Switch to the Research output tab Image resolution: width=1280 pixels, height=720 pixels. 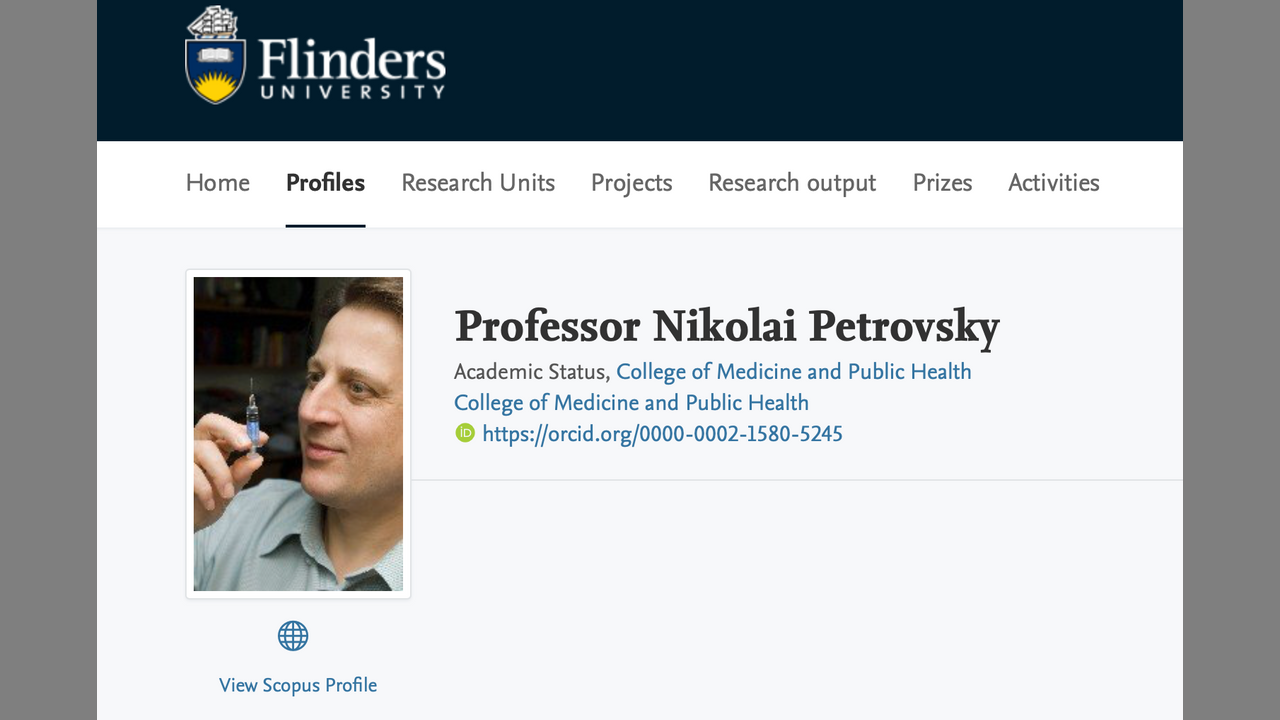click(x=792, y=183)
